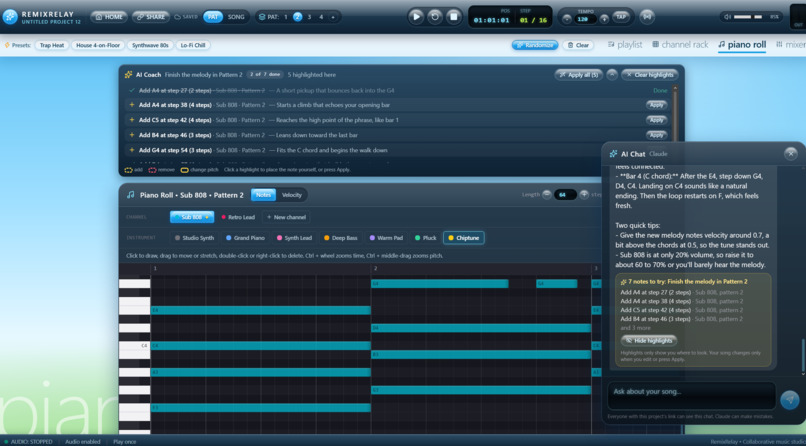Open the piano roll tab
This screenshot has height=446, width=806.
coord(742,45)
